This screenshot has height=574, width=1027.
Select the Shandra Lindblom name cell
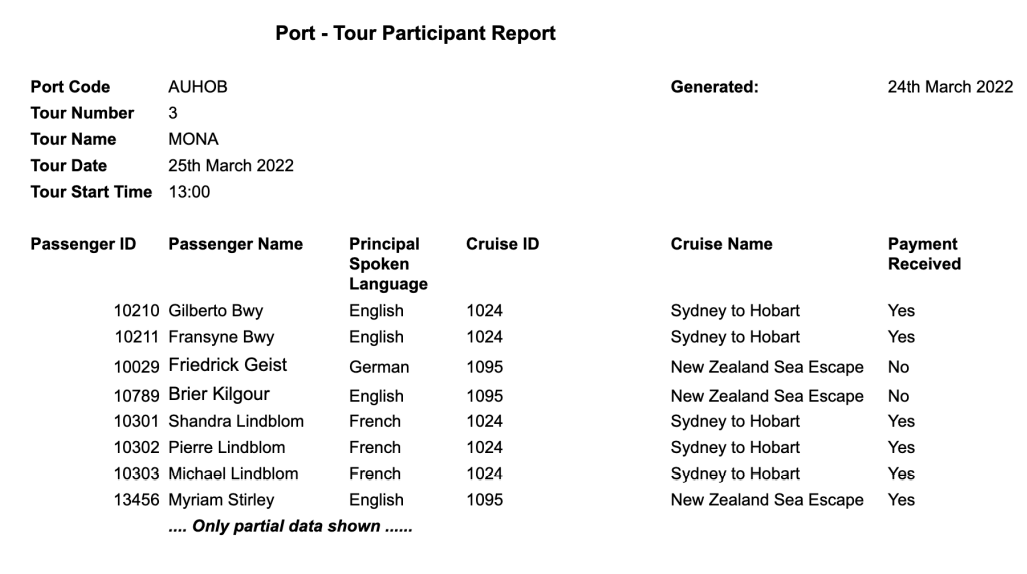point(236,421)
